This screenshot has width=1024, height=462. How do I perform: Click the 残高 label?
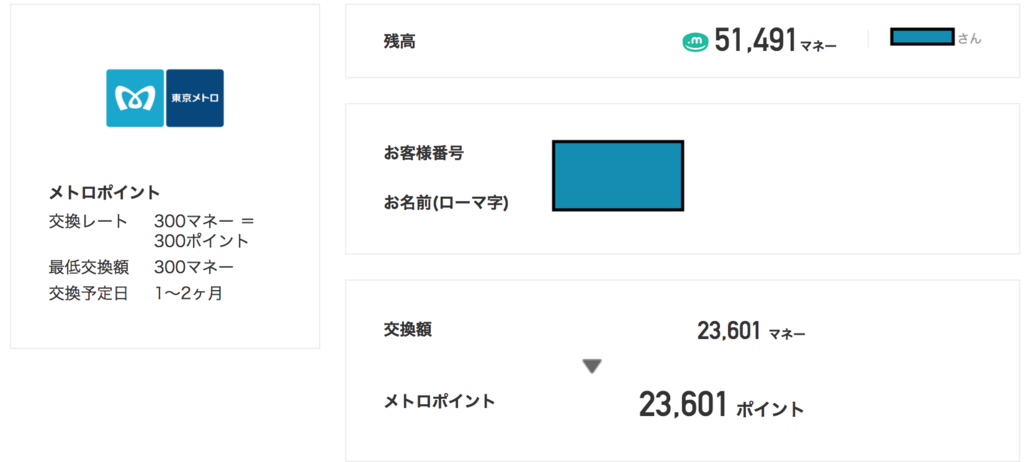pyautogui.click(x=400, y=42)
